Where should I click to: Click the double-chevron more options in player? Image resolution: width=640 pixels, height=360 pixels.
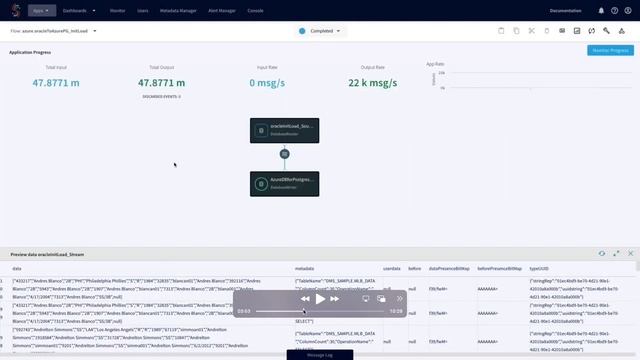(400, 299)
